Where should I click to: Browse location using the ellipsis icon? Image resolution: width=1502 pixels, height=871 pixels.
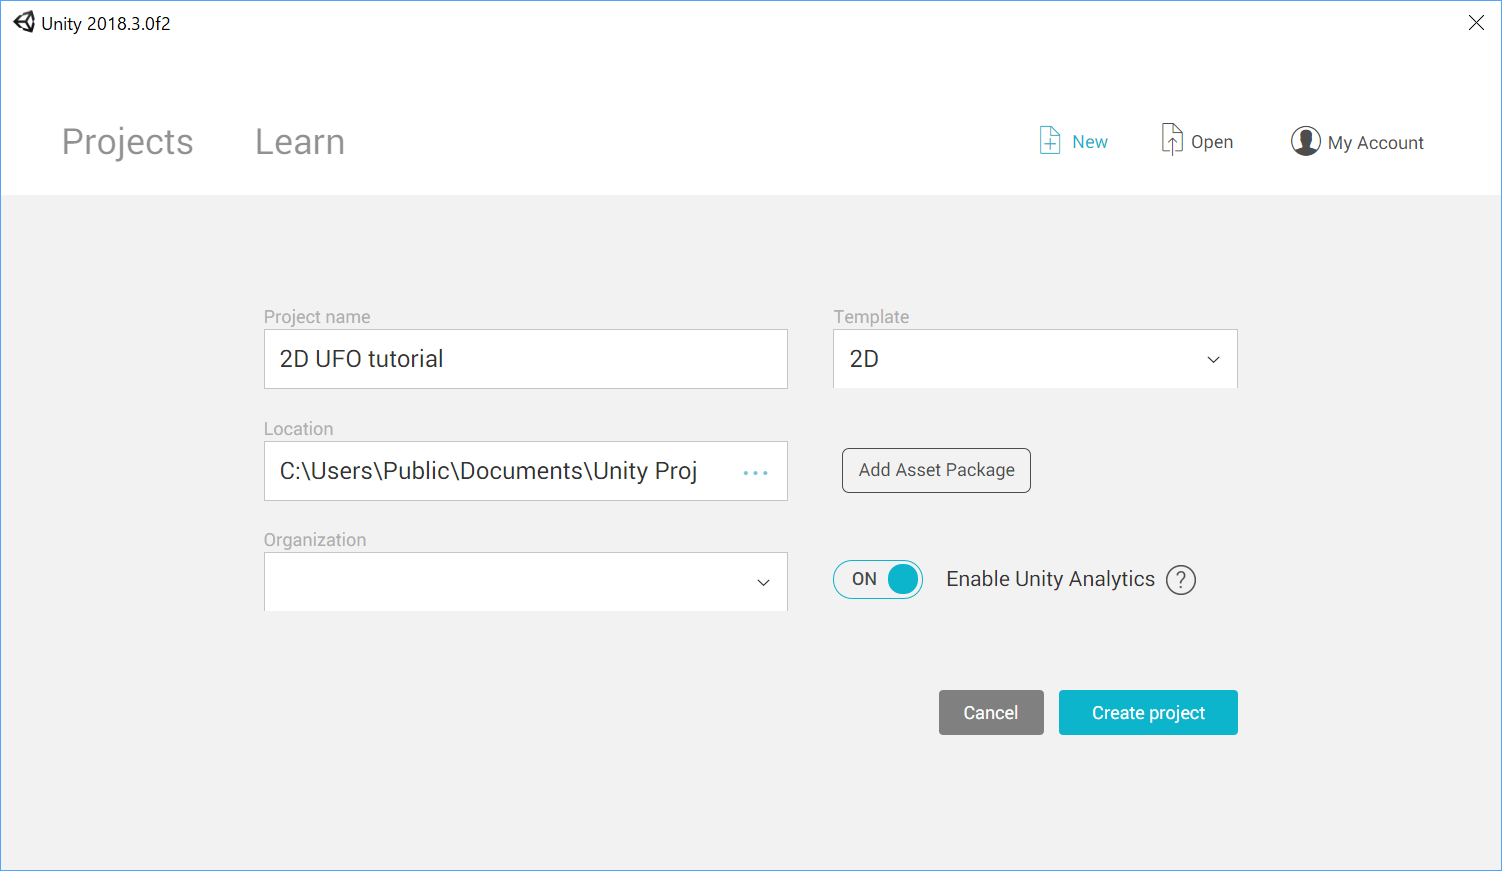click(x=755, y=472)
